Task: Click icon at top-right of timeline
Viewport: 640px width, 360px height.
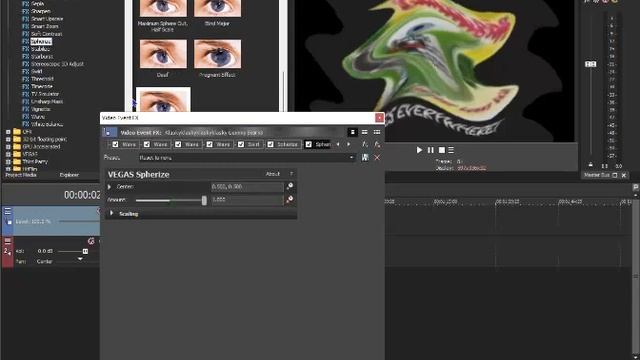Action: (x=636, y=187)
